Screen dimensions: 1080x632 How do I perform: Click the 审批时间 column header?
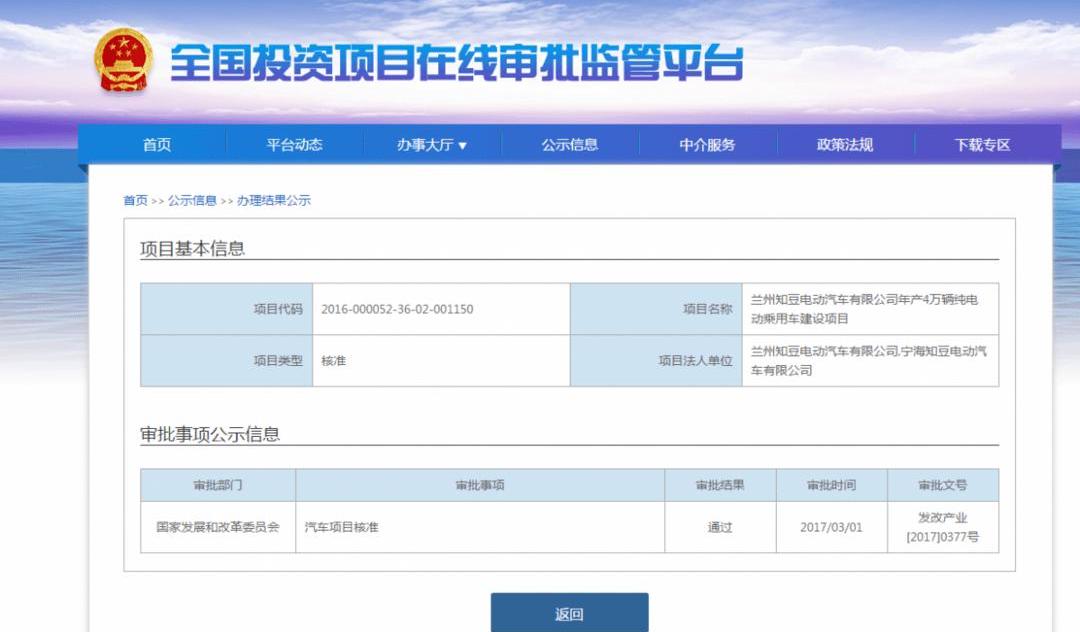831,485
